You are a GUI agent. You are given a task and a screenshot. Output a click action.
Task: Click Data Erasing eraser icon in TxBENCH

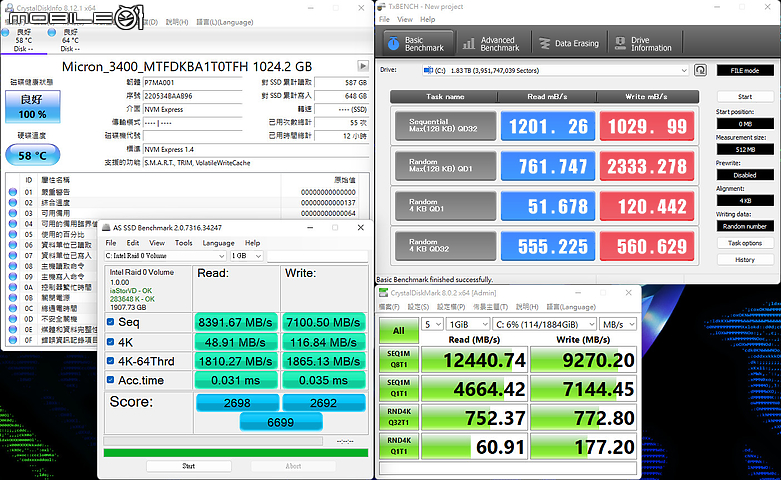click(545, 44)
